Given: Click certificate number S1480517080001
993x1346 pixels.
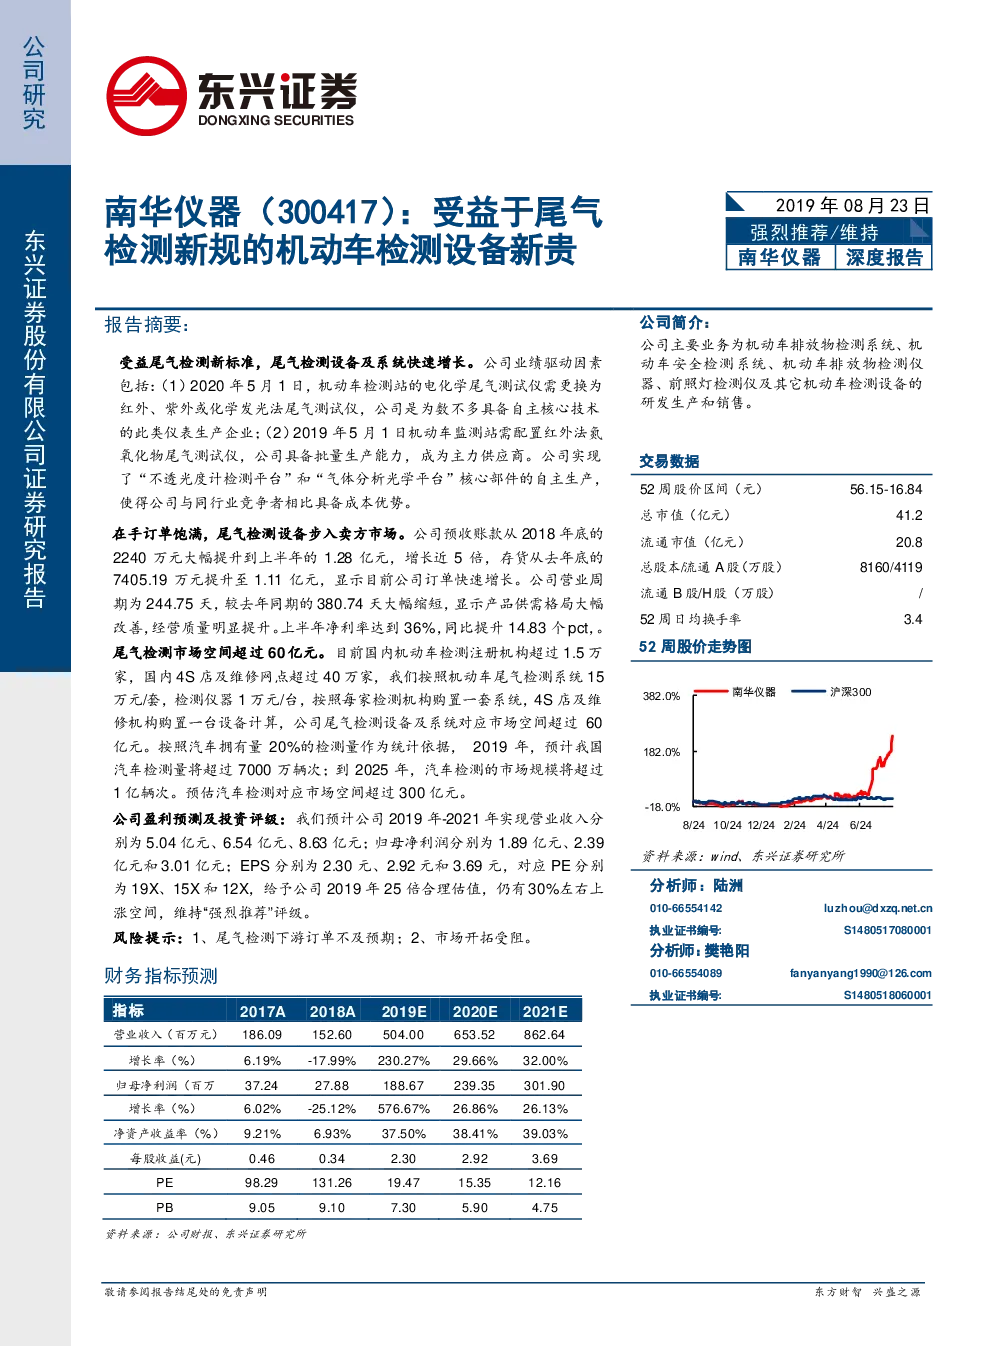Looking at the screenshot, I should click(x=888, y=930).
